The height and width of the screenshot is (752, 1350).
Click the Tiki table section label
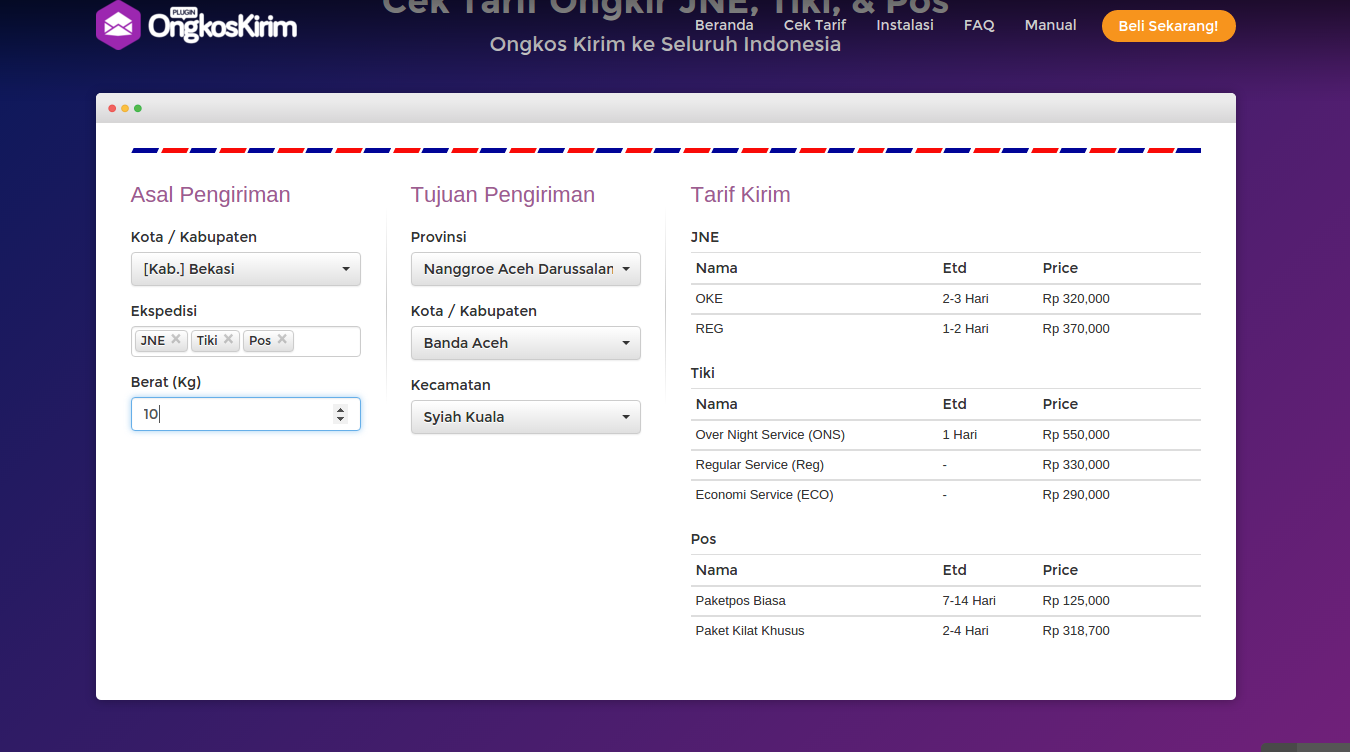tap(703, 373)
